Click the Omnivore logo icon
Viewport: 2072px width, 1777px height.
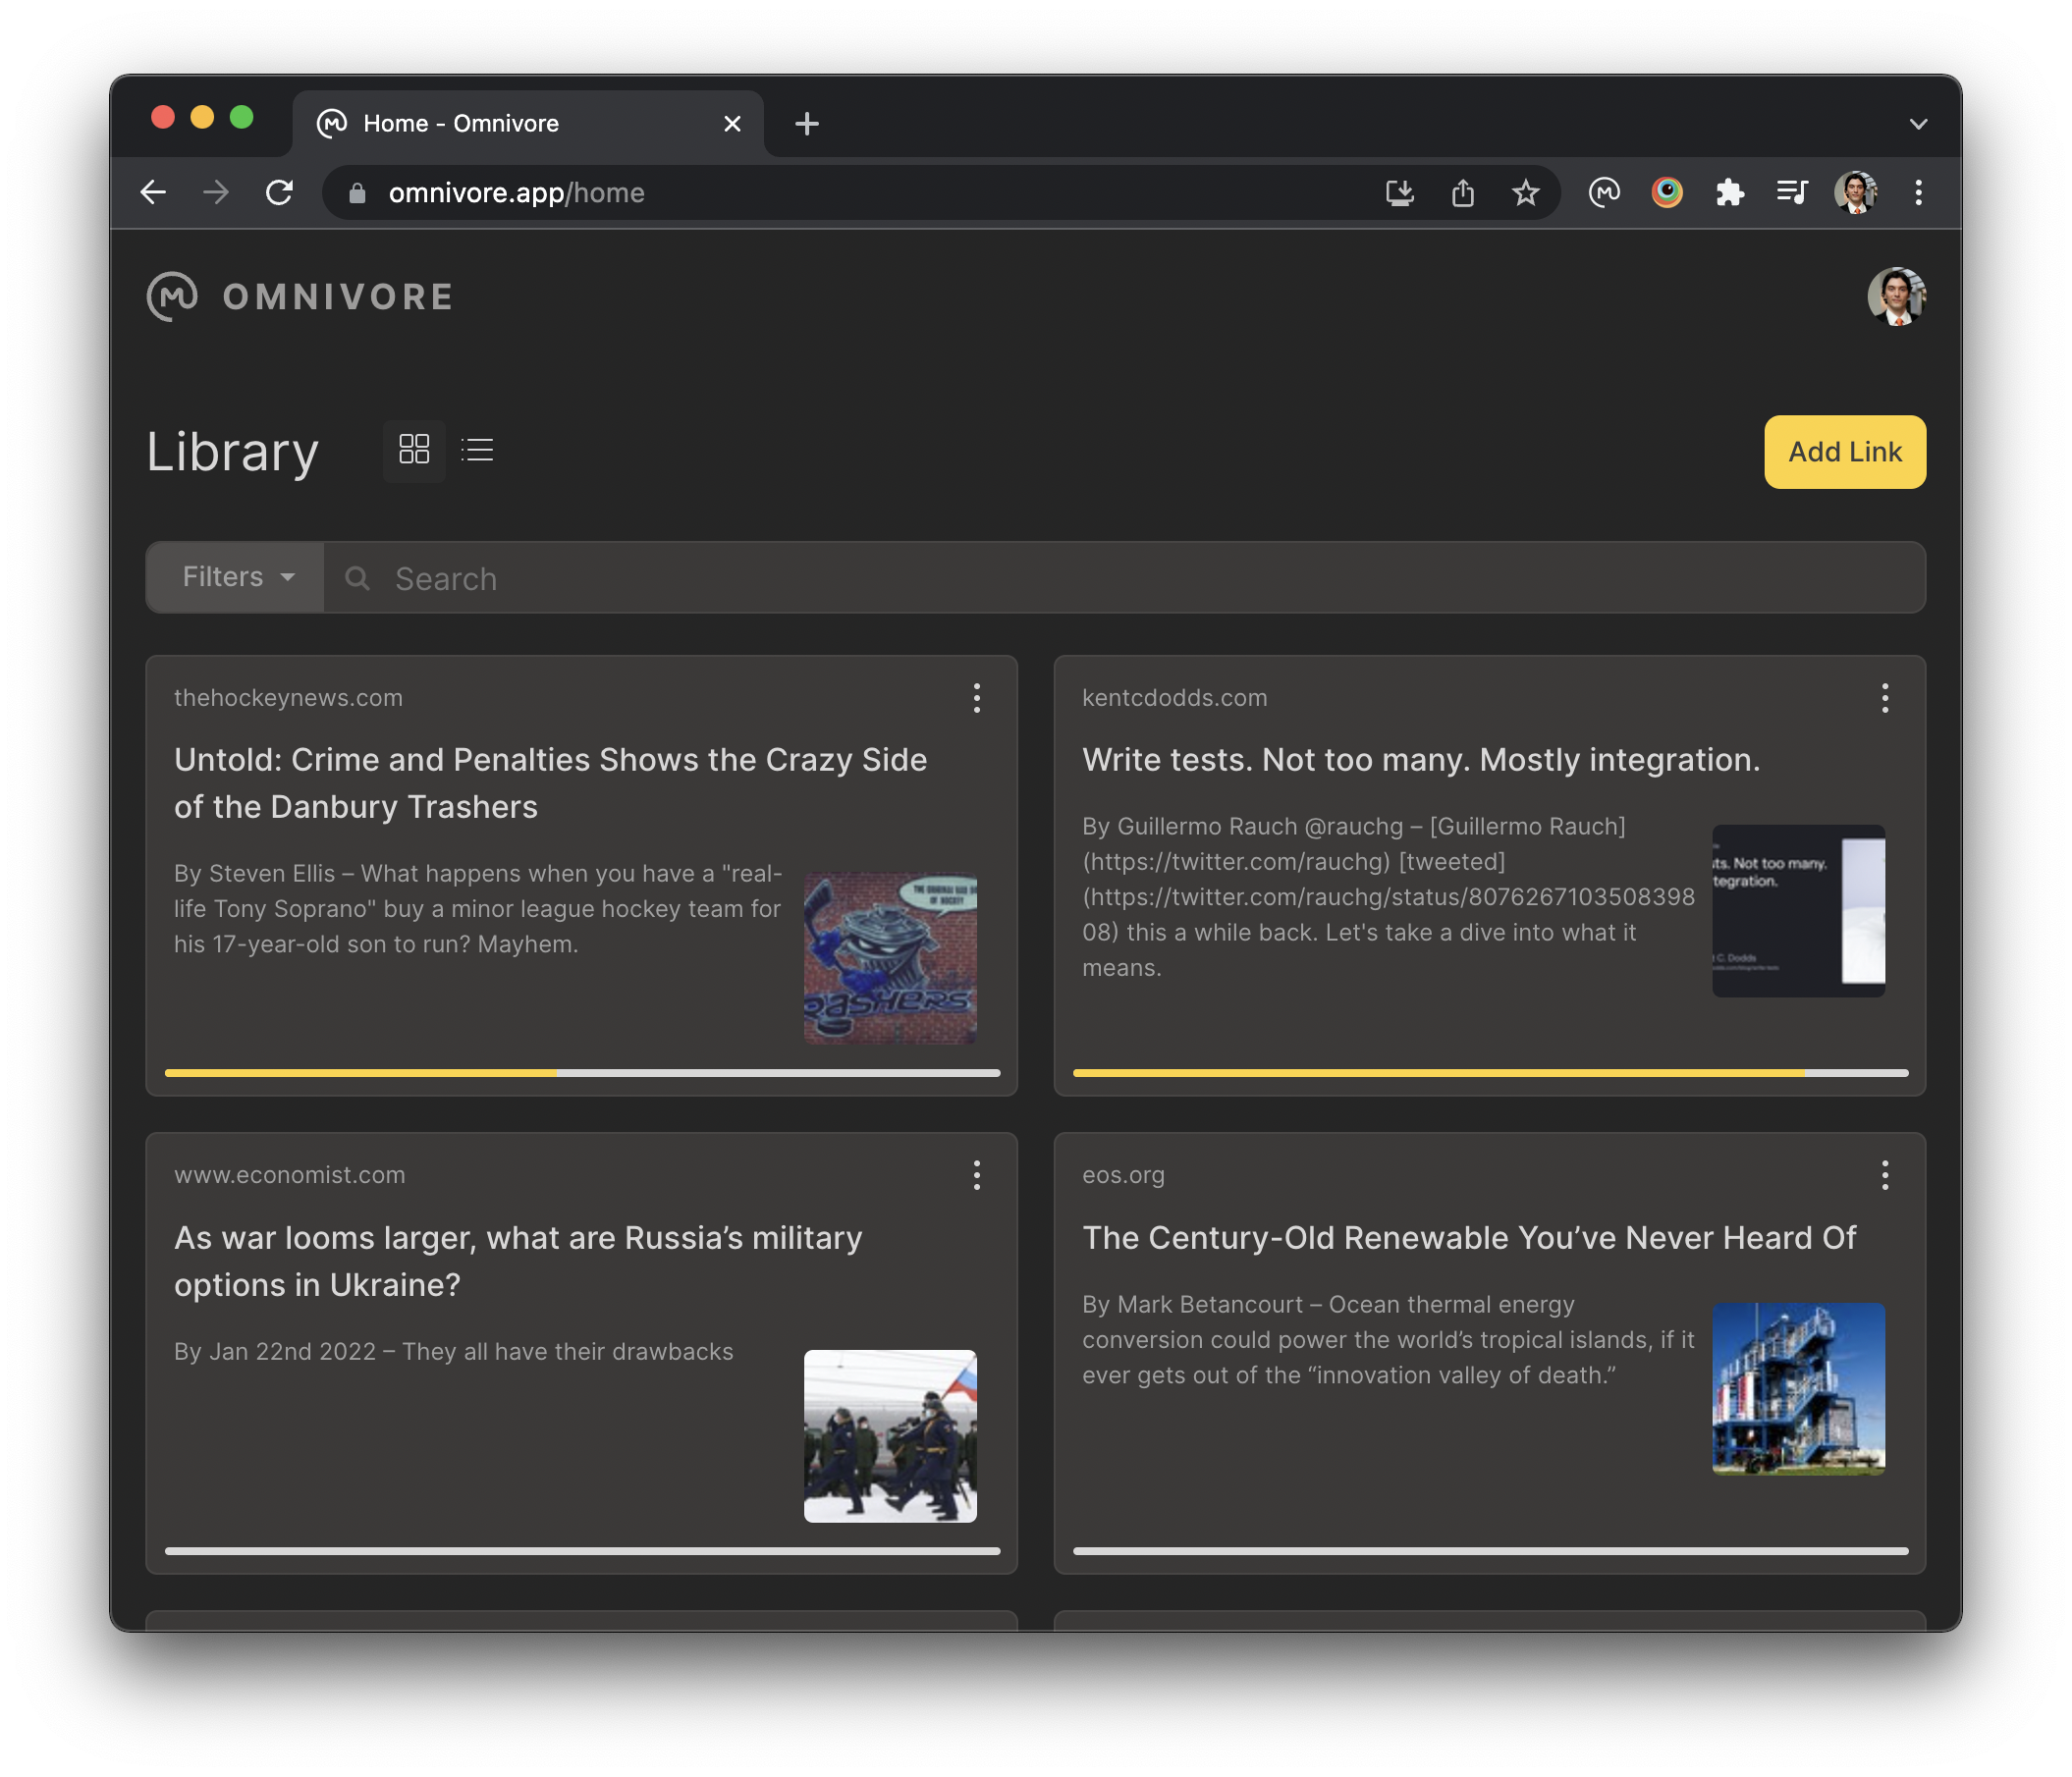(x=172, y=297)
